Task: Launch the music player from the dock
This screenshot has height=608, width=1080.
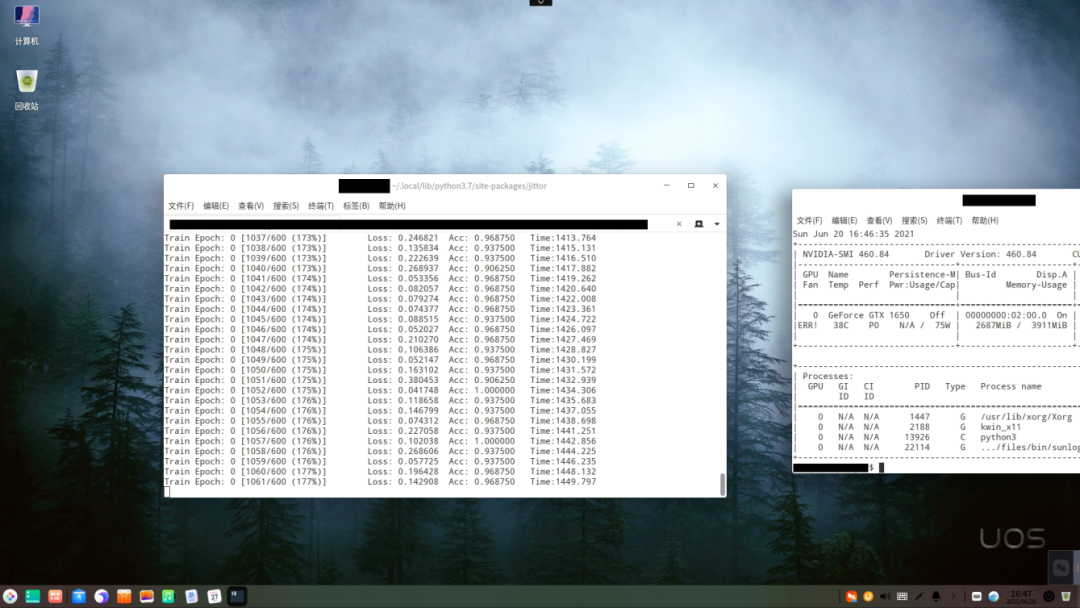Action: coord(168,596)
